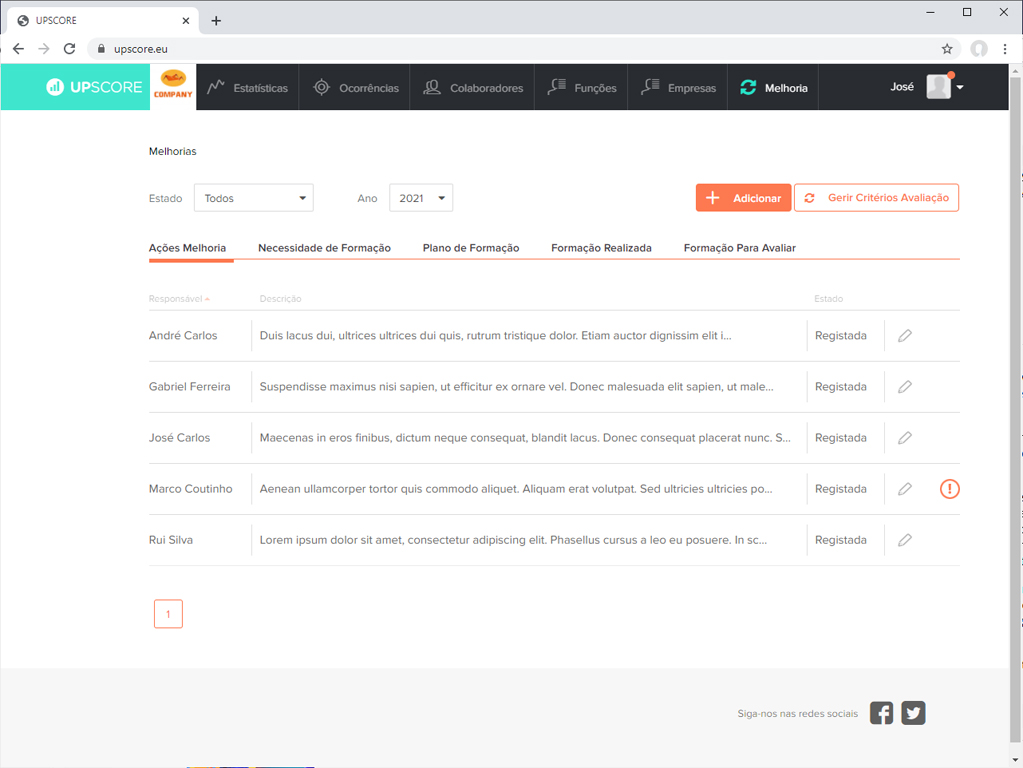Open Empresas in the navigation bar

tap(678, 87)
